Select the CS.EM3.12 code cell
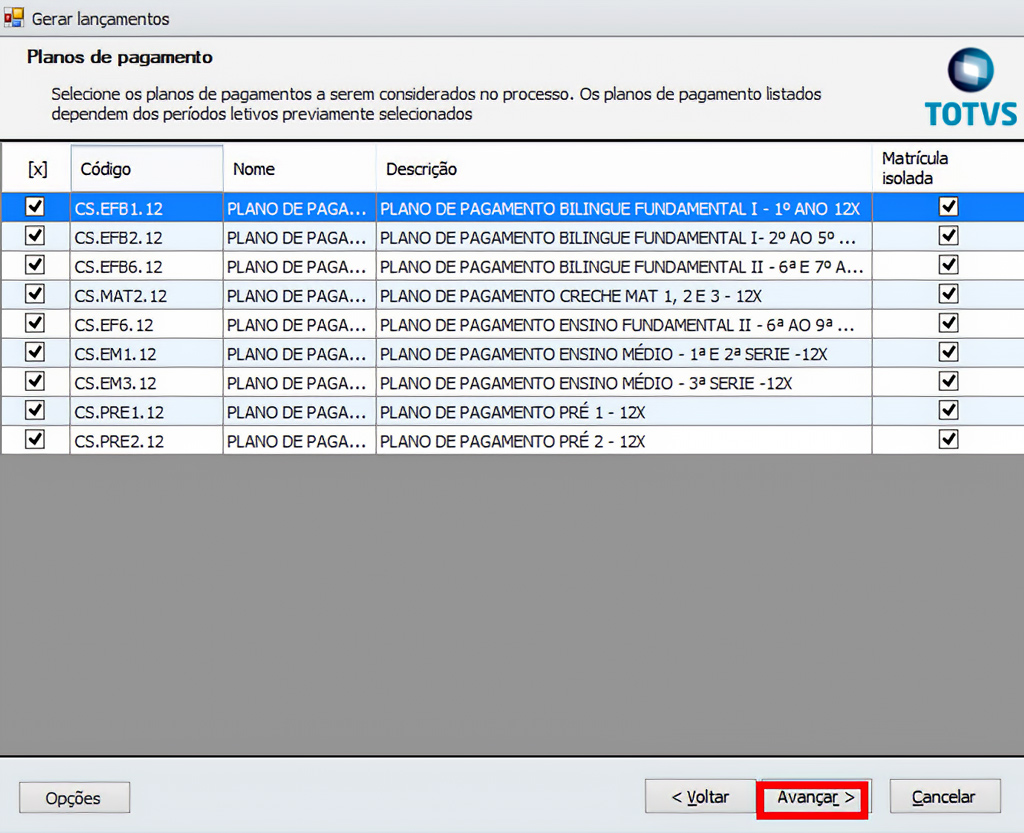 pyautogui.click(x=146, y=383)
